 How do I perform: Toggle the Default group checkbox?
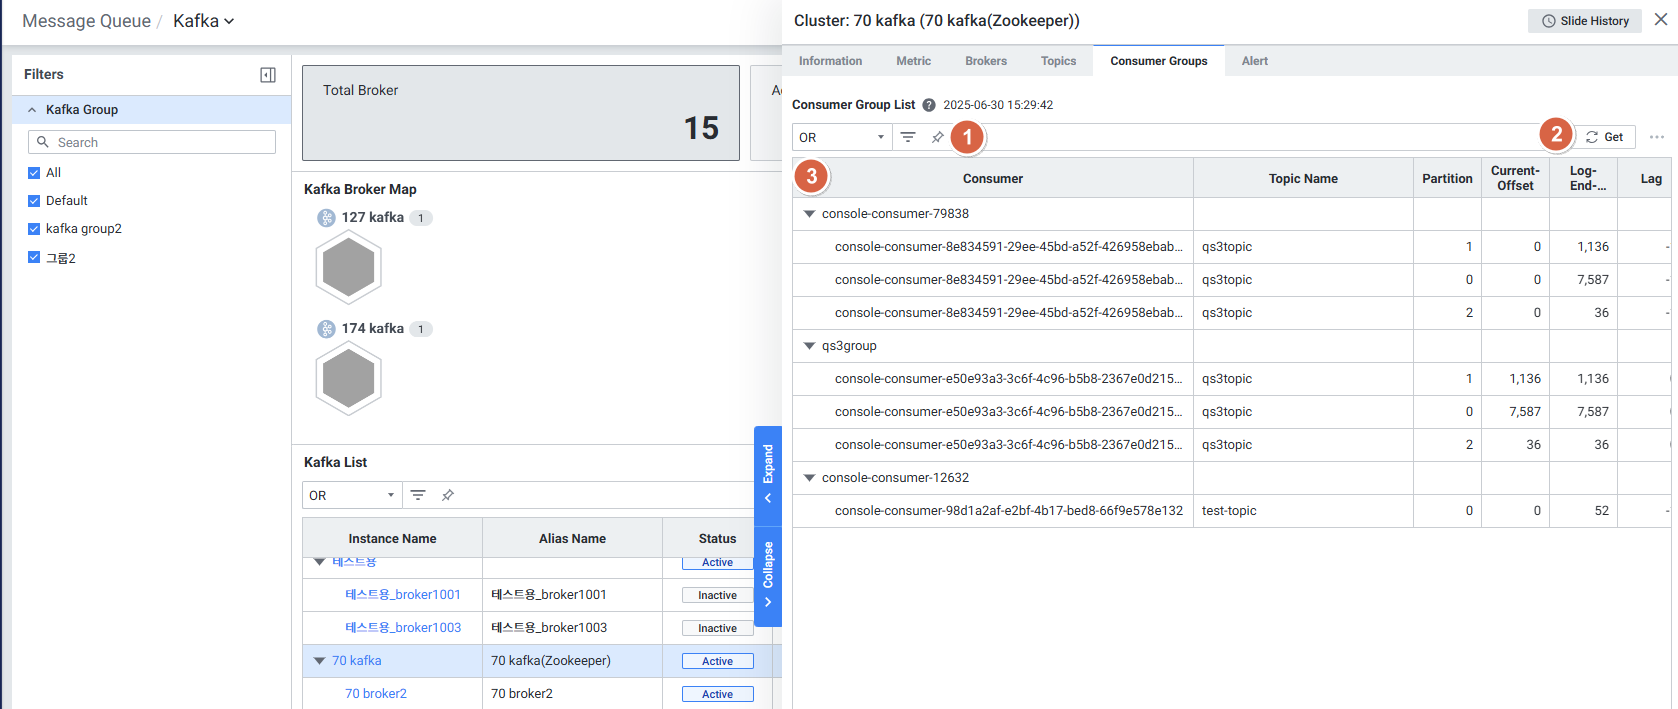tap(34, 201)
